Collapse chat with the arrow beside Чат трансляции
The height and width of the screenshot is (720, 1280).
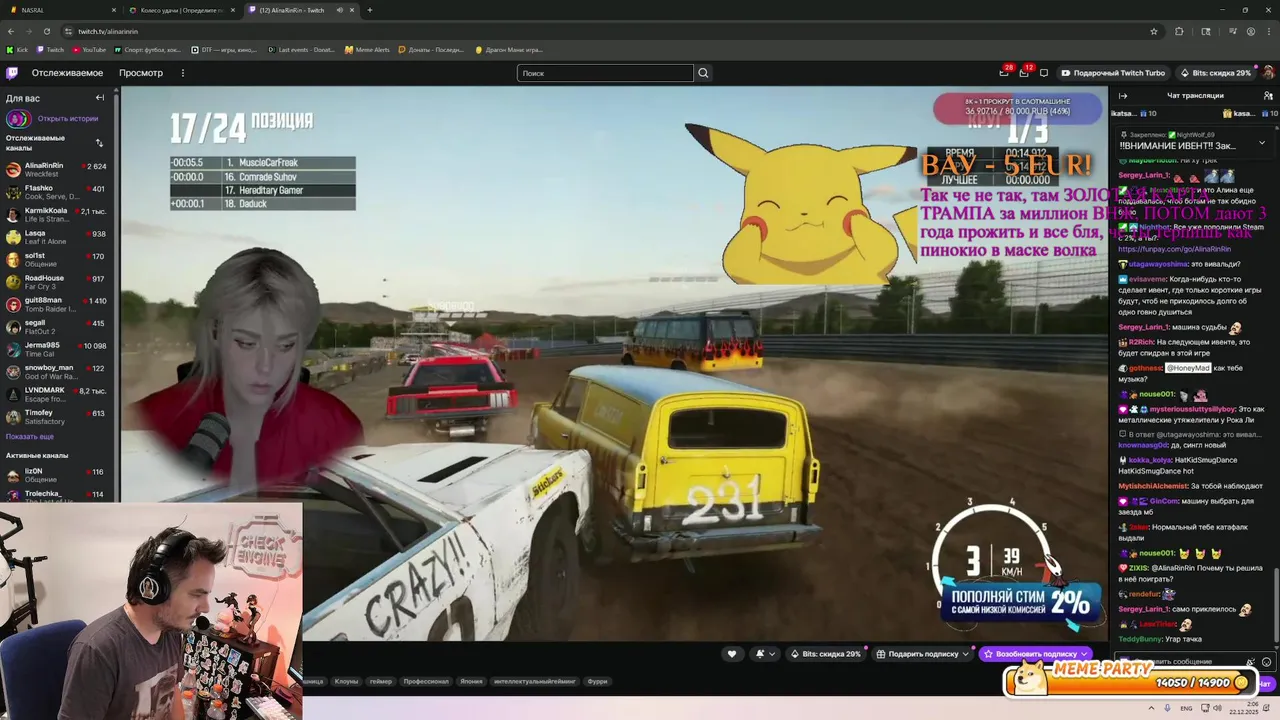click(1122, 96)
